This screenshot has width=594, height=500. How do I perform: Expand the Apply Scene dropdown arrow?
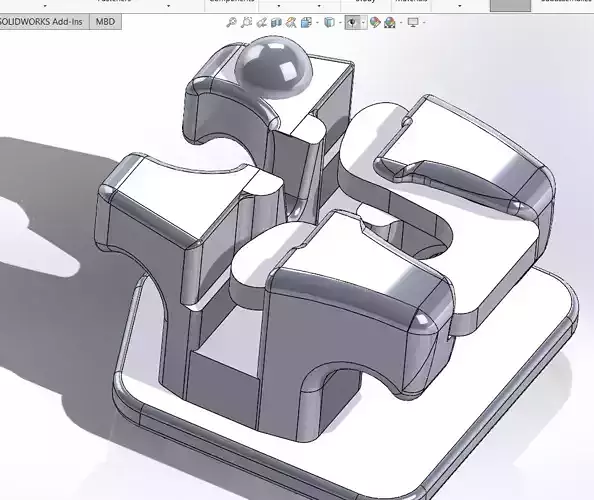[x=401, y=23]
